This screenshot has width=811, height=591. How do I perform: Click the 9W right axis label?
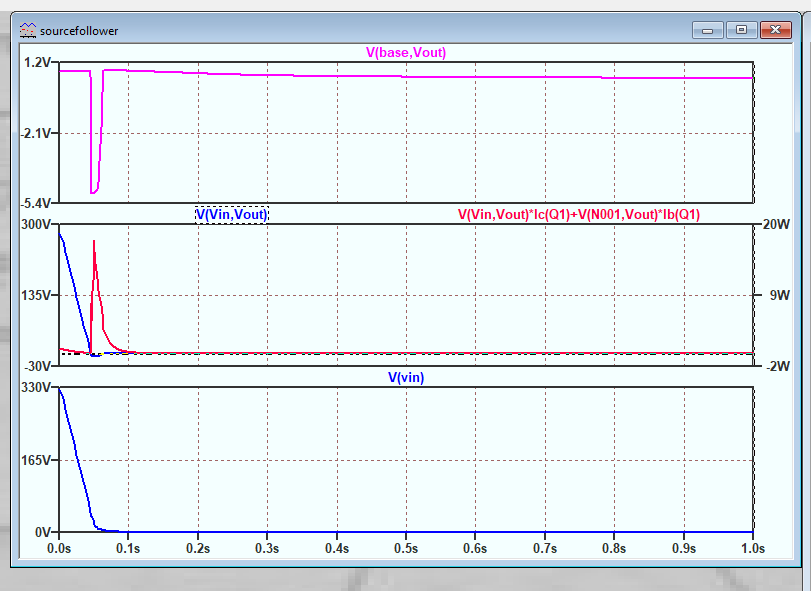779,295
